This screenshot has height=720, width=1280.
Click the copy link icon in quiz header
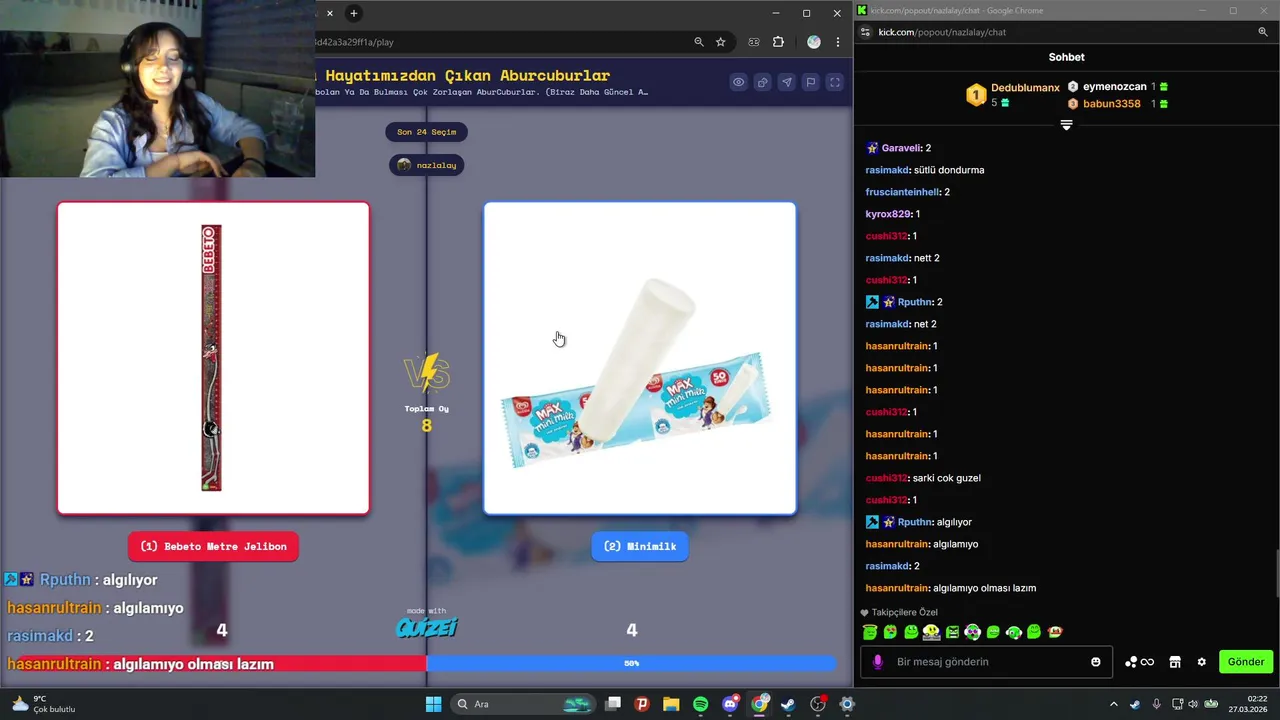point(762,82)
